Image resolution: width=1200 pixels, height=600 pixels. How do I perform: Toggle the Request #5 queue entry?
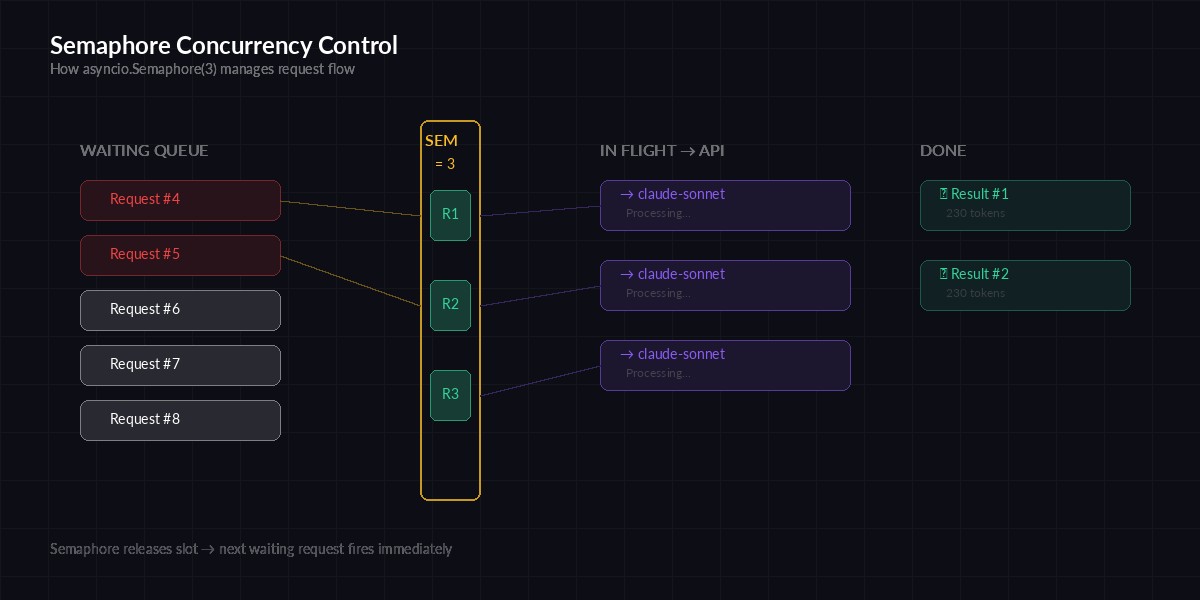click(180, 255)
